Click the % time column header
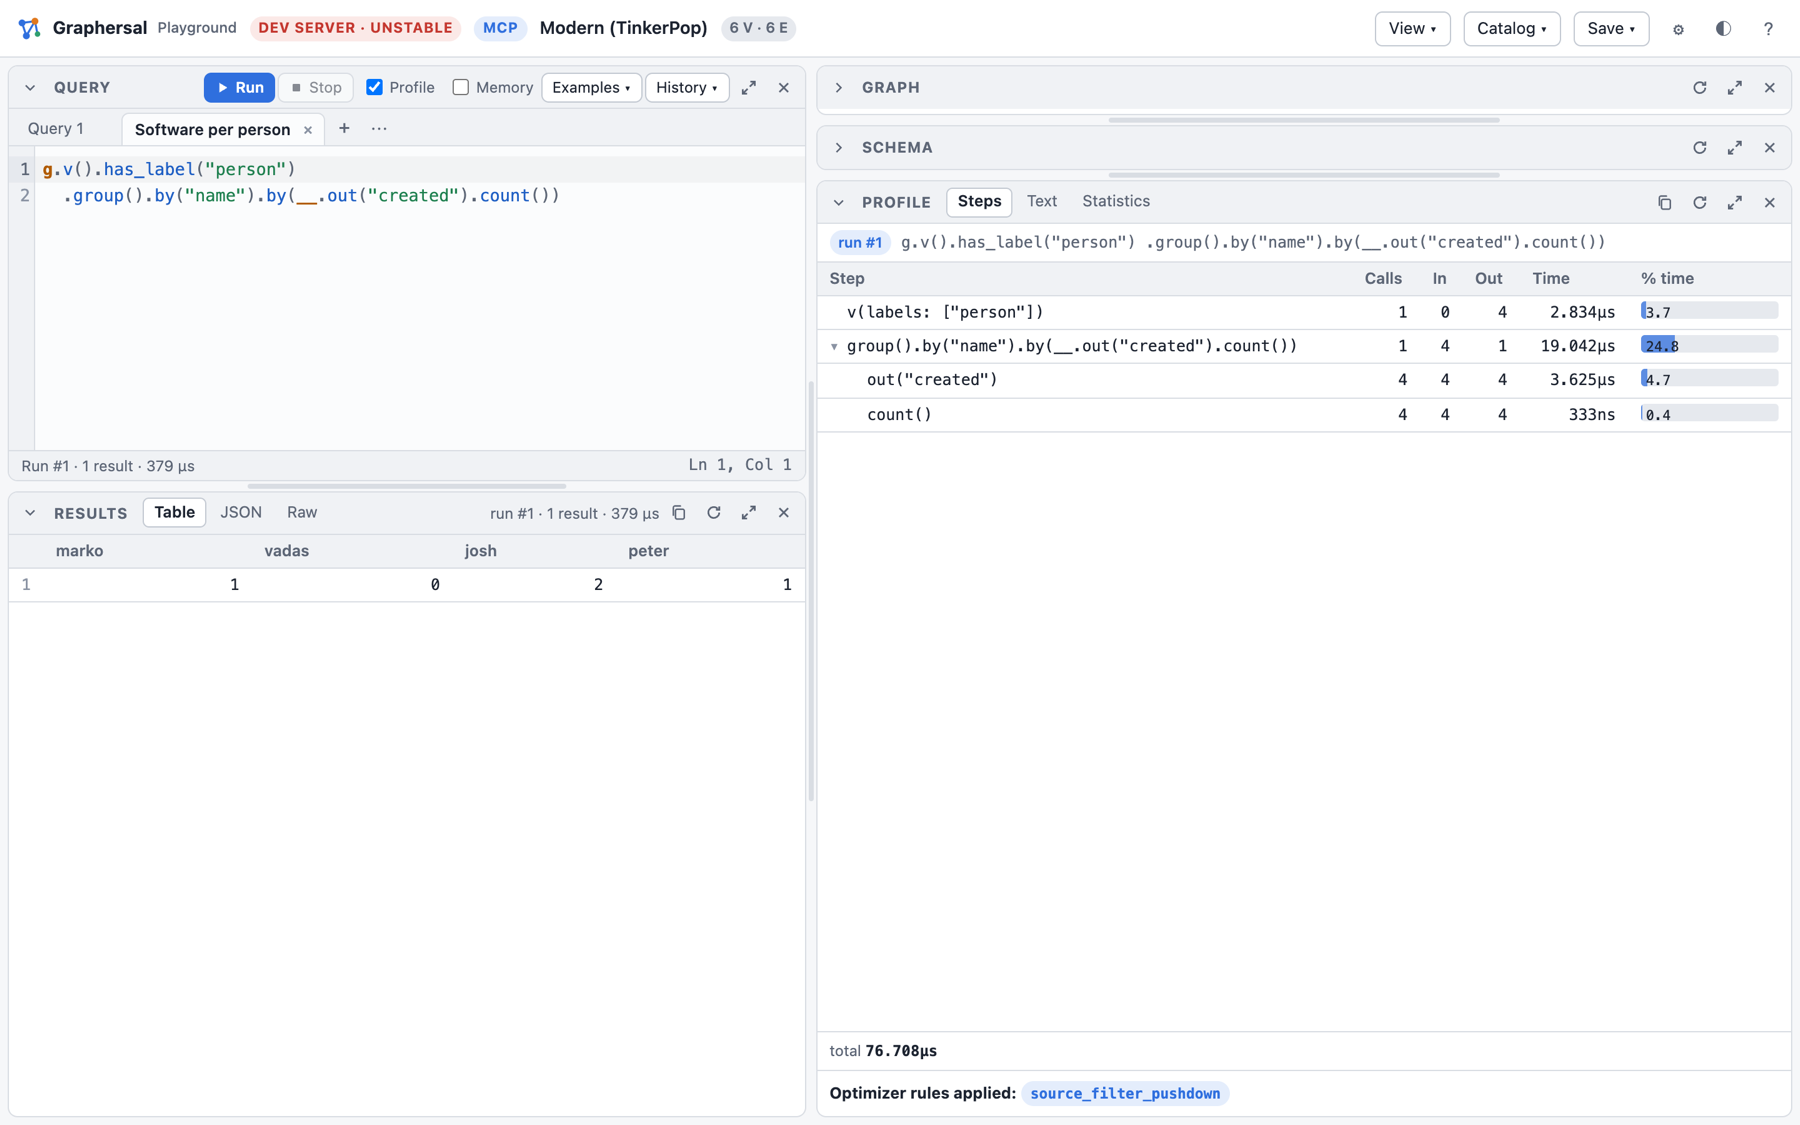The width and height of the screenshot is (1800, 1125). coord(1667,279)
